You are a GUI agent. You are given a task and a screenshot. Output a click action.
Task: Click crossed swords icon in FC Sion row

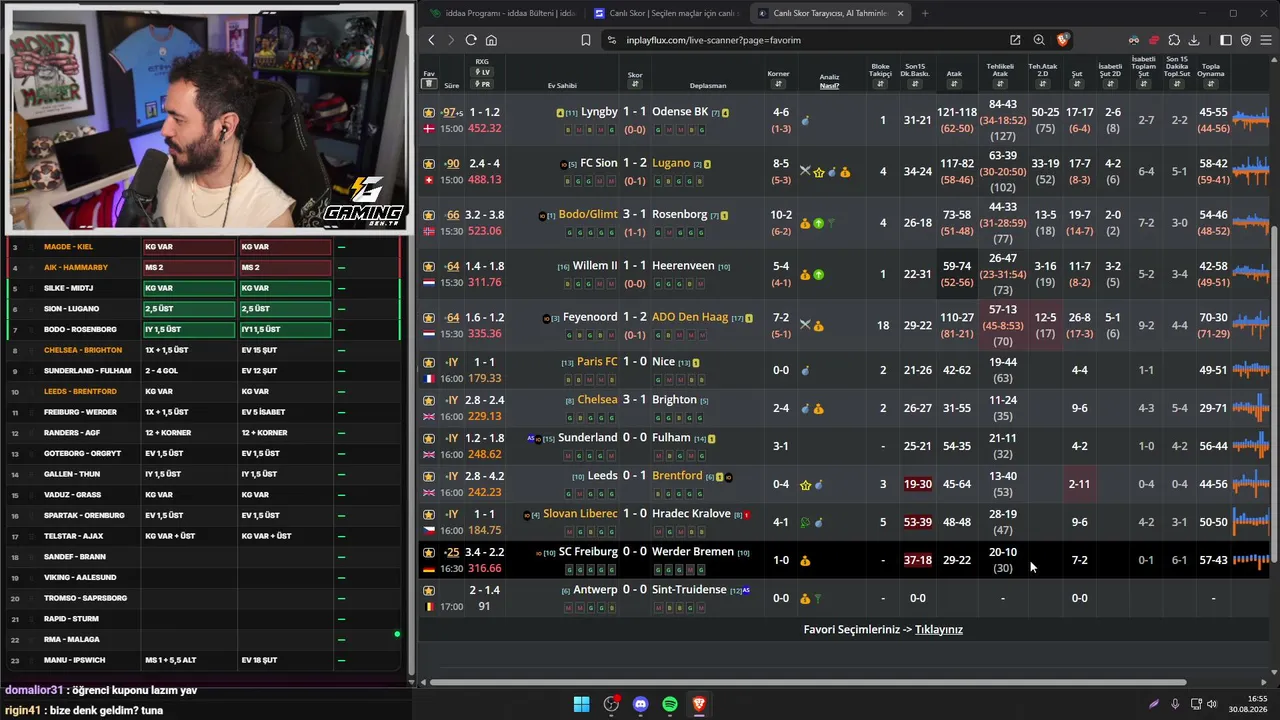point(805,172)
